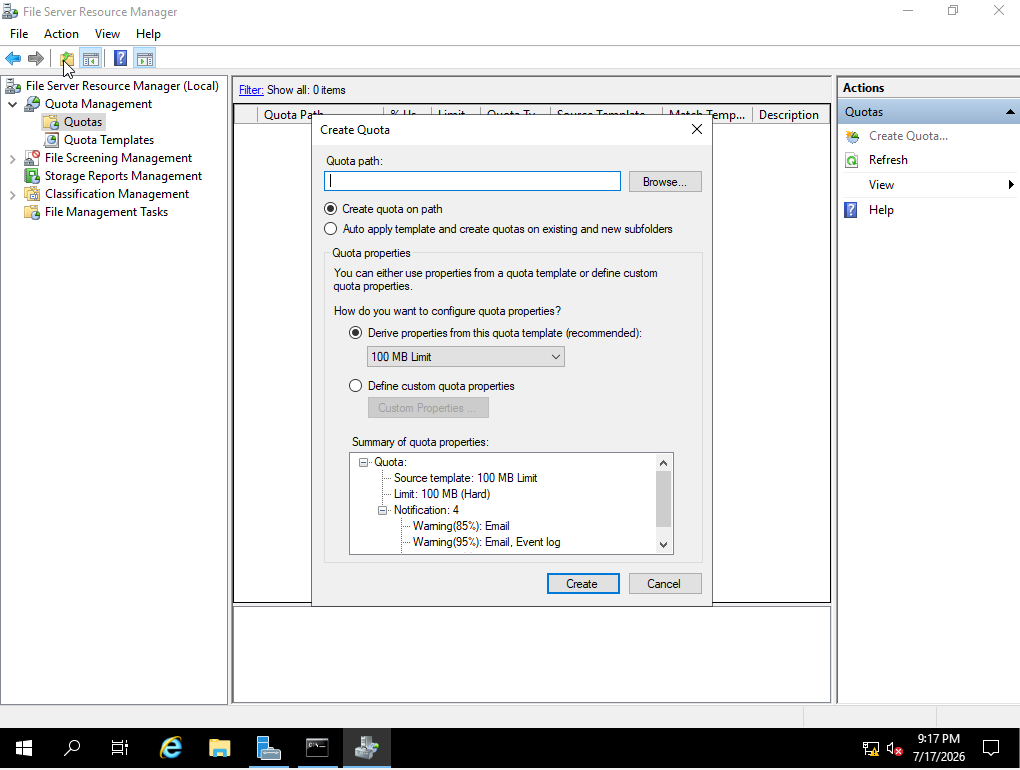Click the Description column header
This screenshot has width=1020, height=770.
[790, 114]
